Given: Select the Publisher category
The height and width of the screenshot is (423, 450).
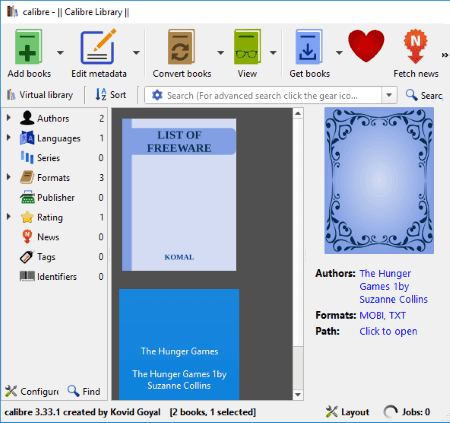Looking at the screenshot, I should click(x=55, y=197).
